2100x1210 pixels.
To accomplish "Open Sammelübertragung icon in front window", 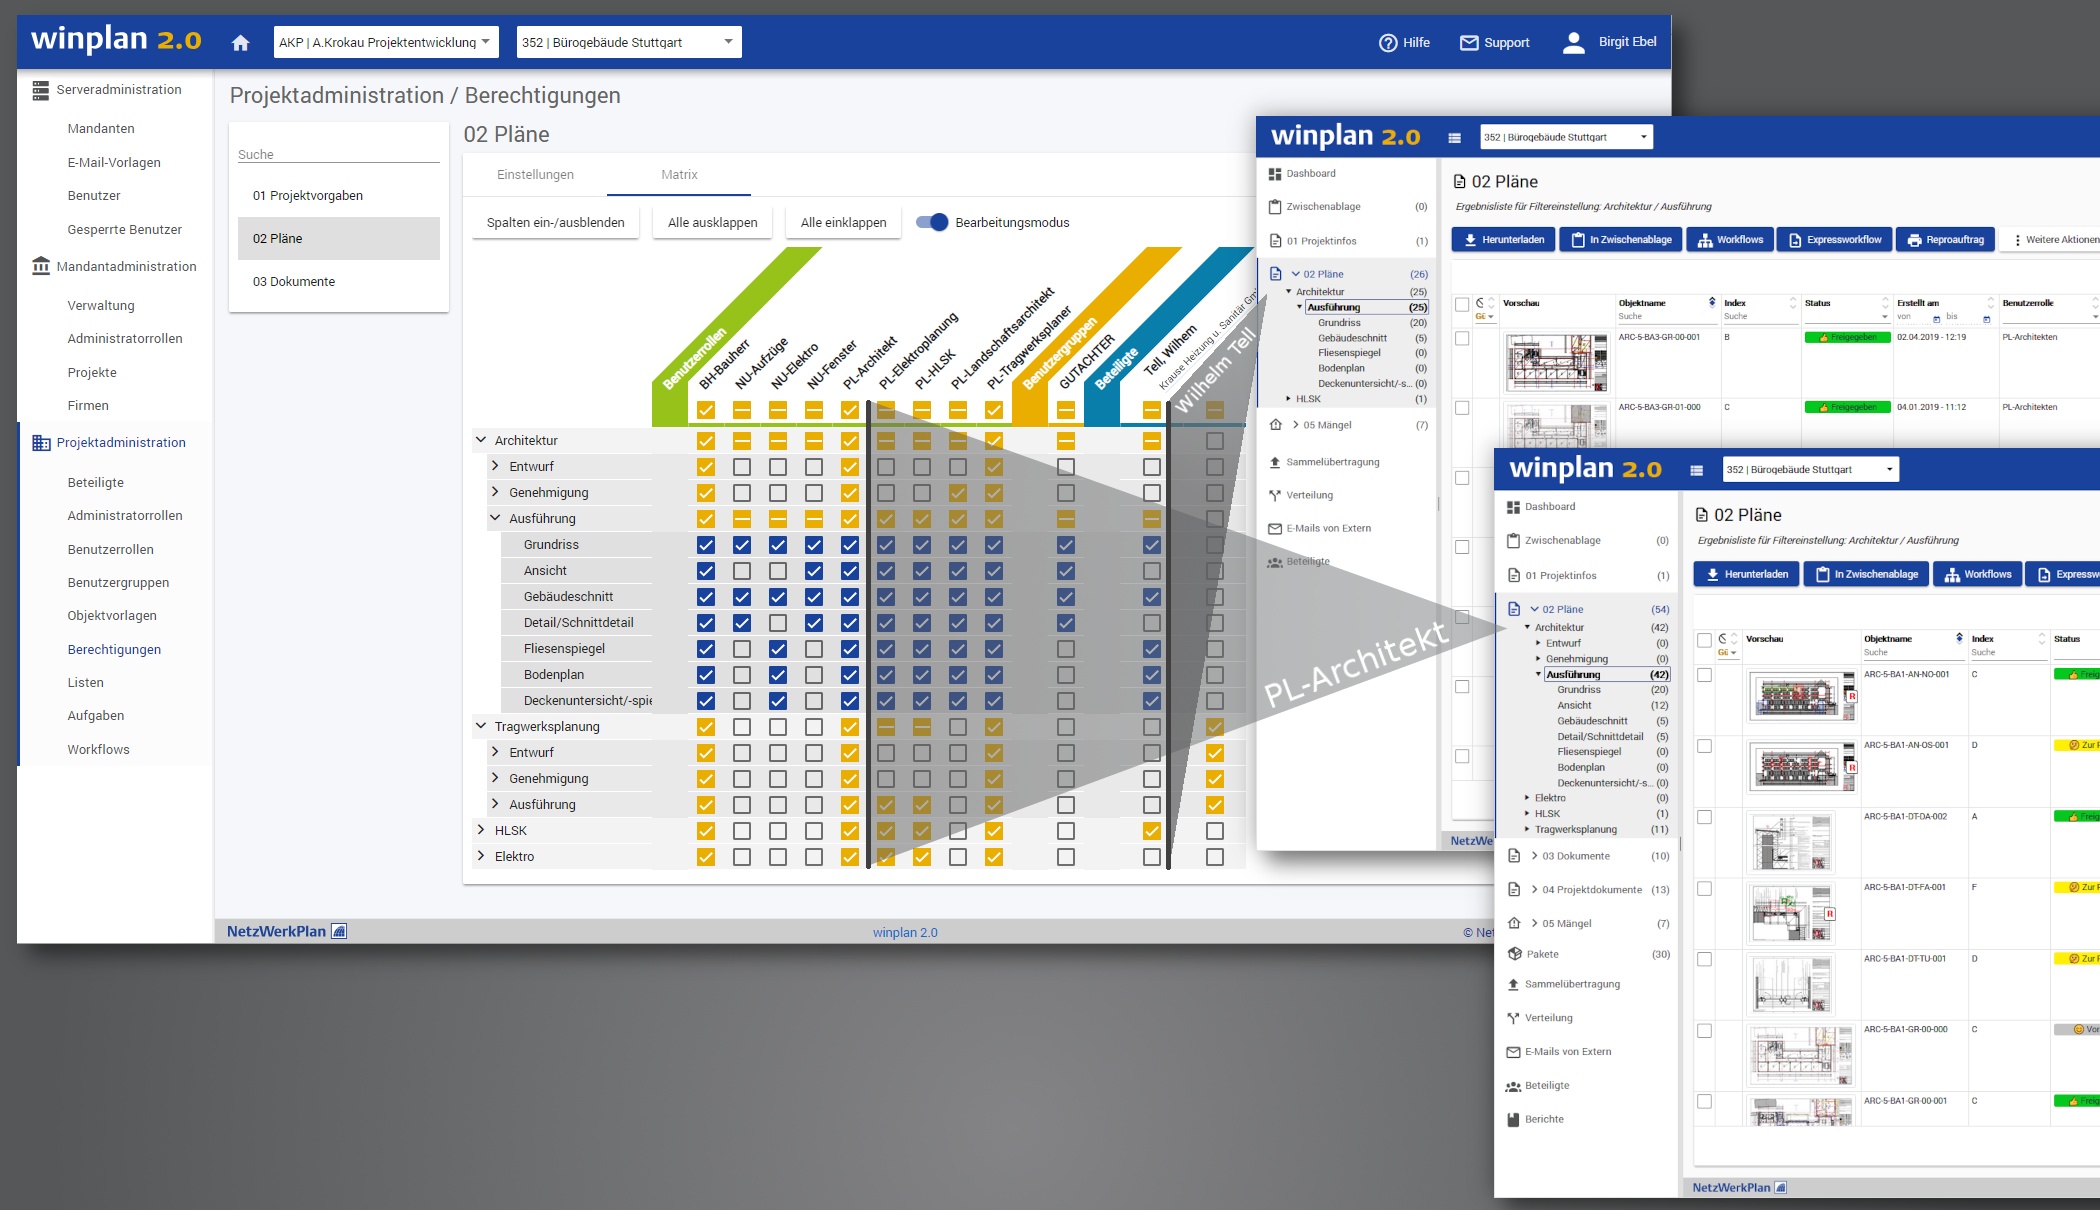I will 1513,984.
